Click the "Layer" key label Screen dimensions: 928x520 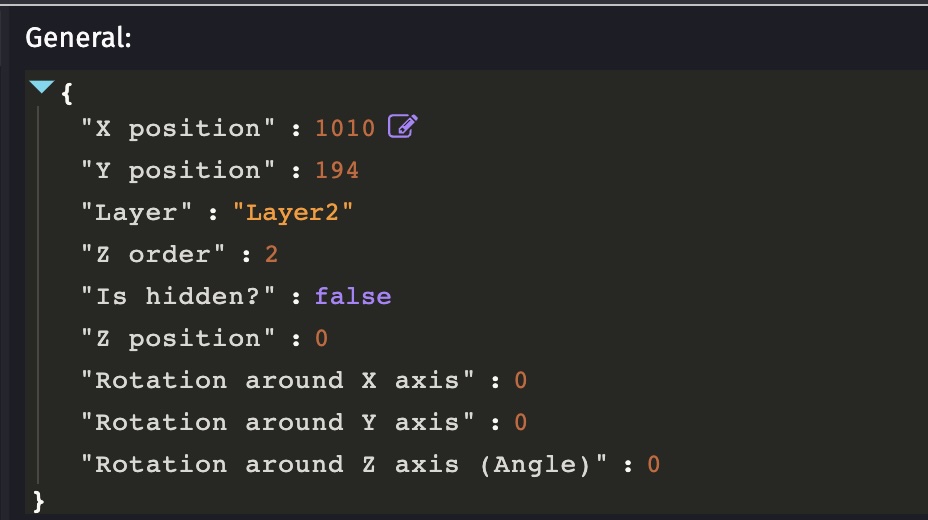(137, 212)
